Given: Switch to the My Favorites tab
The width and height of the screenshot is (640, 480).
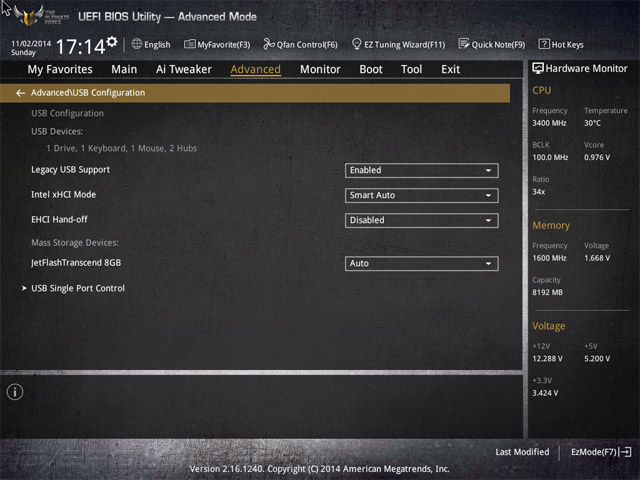Looking at the screenshot, I should pyautogui.click(x=60, y=69).
